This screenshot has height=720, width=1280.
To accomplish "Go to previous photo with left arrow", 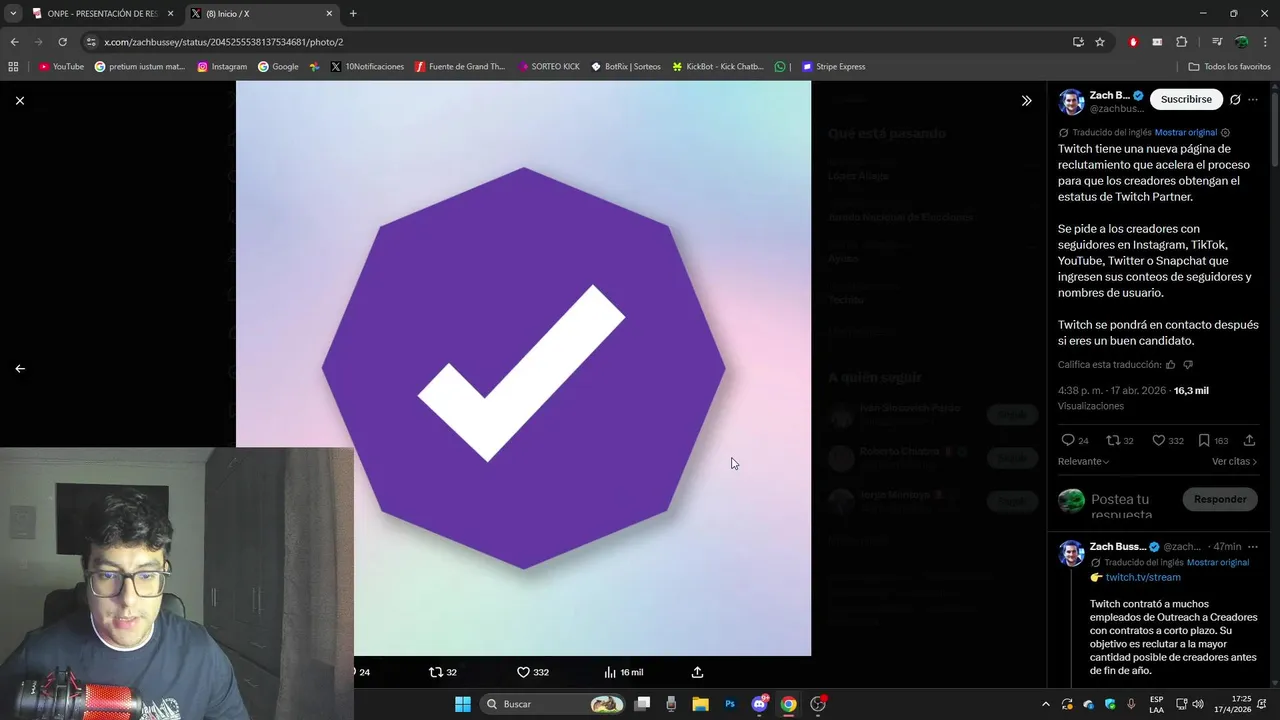I will coord(20,368).
